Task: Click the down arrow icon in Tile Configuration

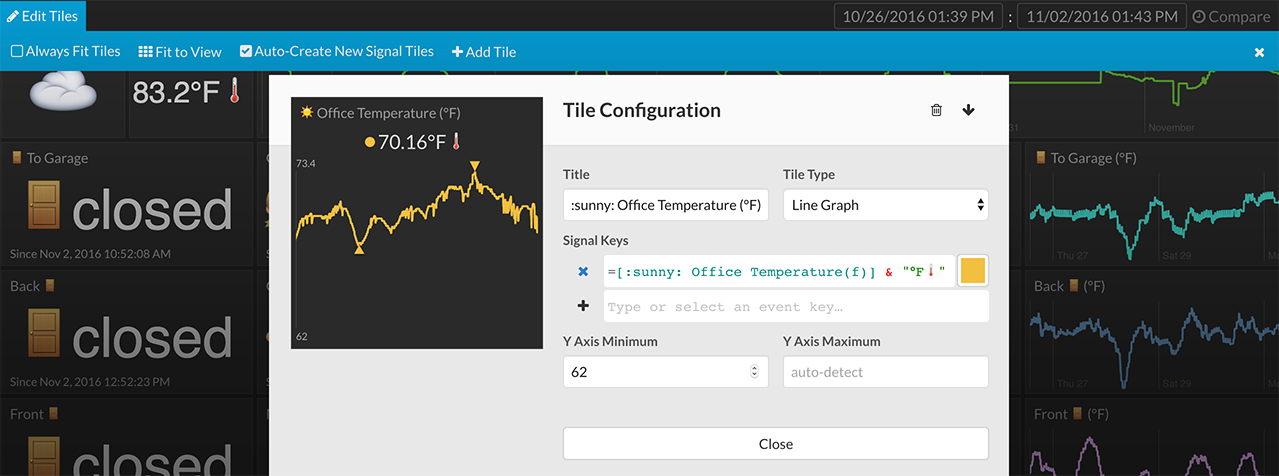Action: point(968,110)
